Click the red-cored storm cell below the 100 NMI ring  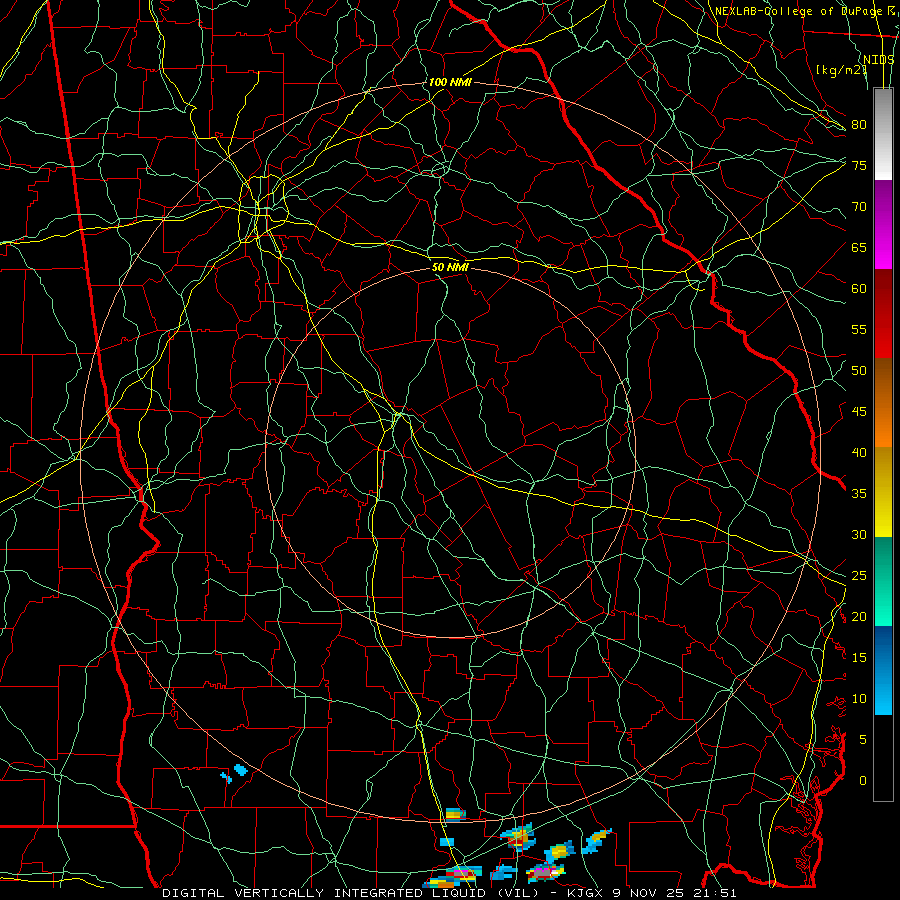518,837
